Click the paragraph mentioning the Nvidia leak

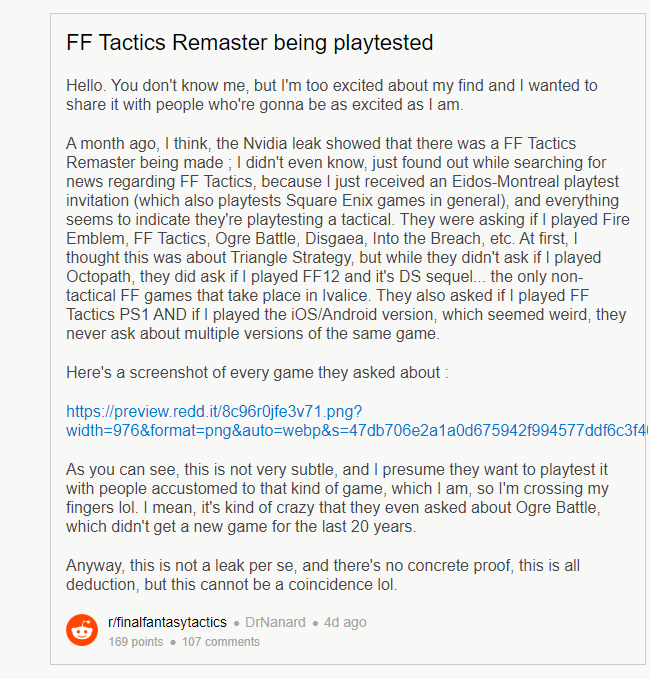tap(348, 238)
